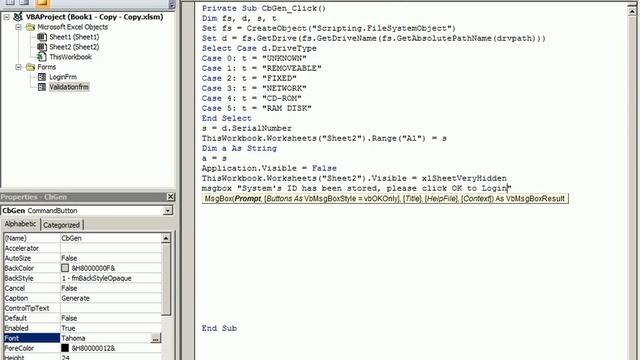Viewport: 640px width, 360px height.
Task: Click the Case 3 NETWORK line
Action: [x=254, y=88]
